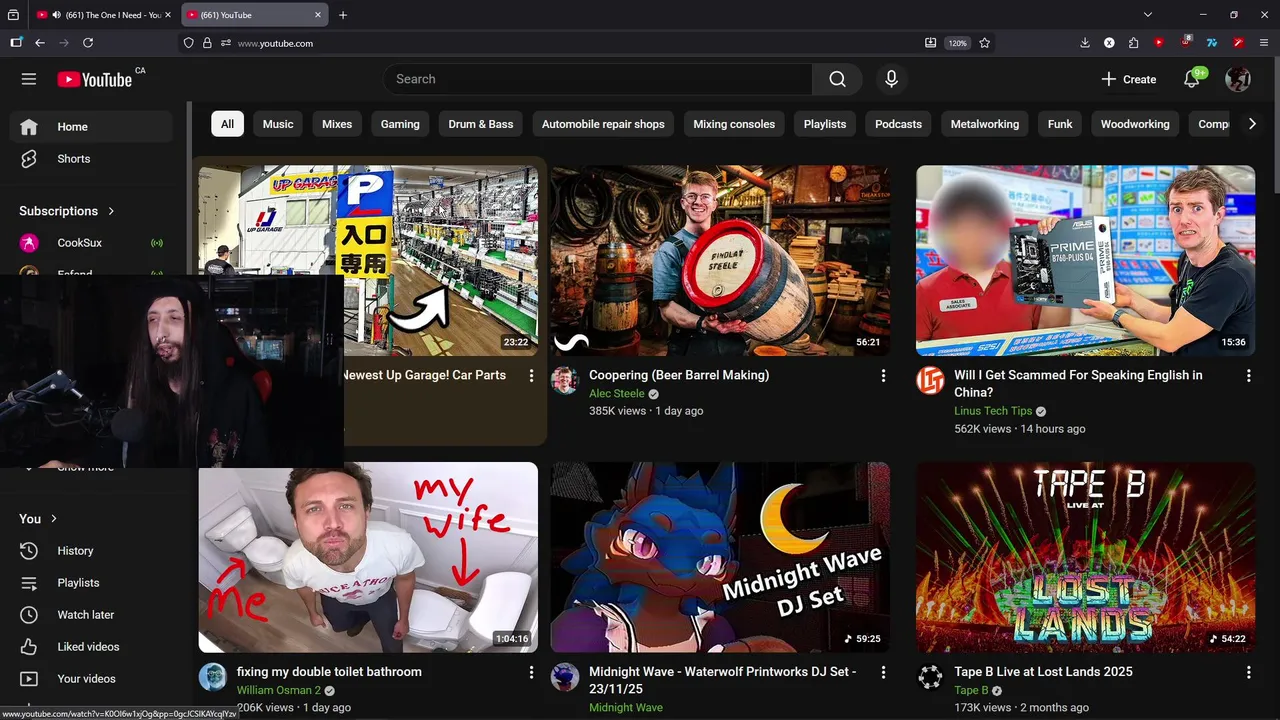Open the site security lock icon

coord(207,43)
